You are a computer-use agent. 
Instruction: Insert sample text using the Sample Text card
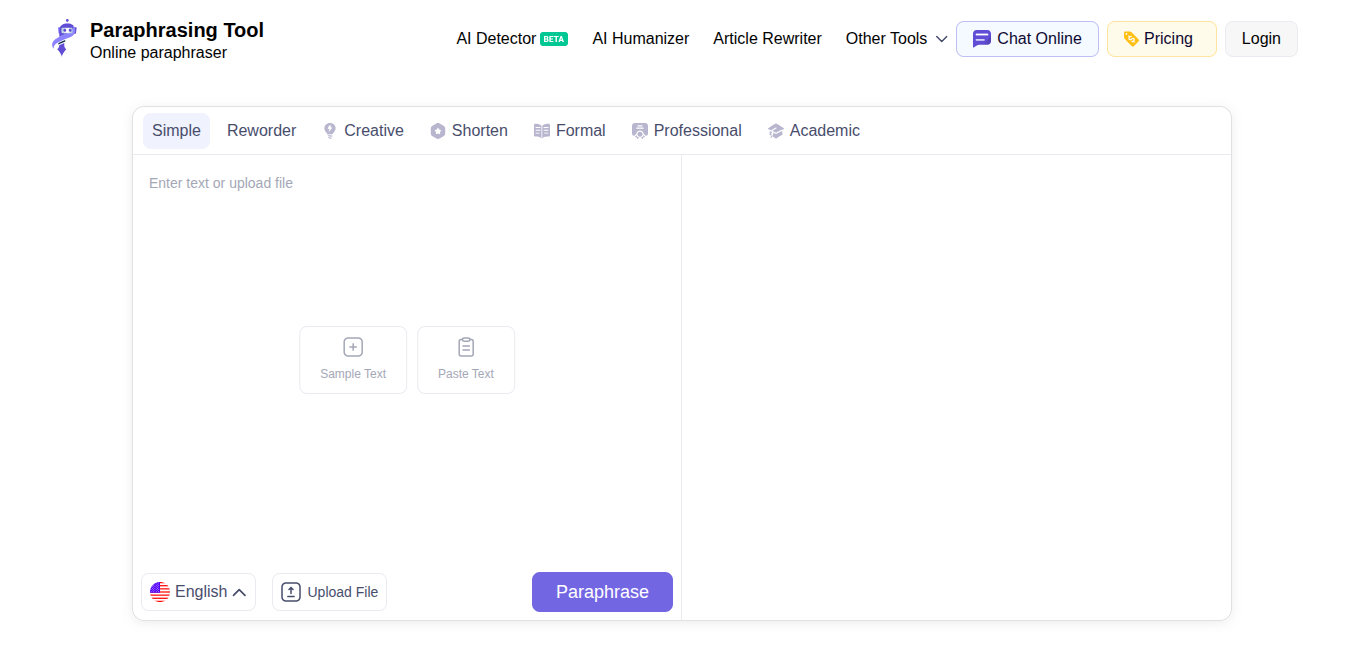tap(353, 359)
